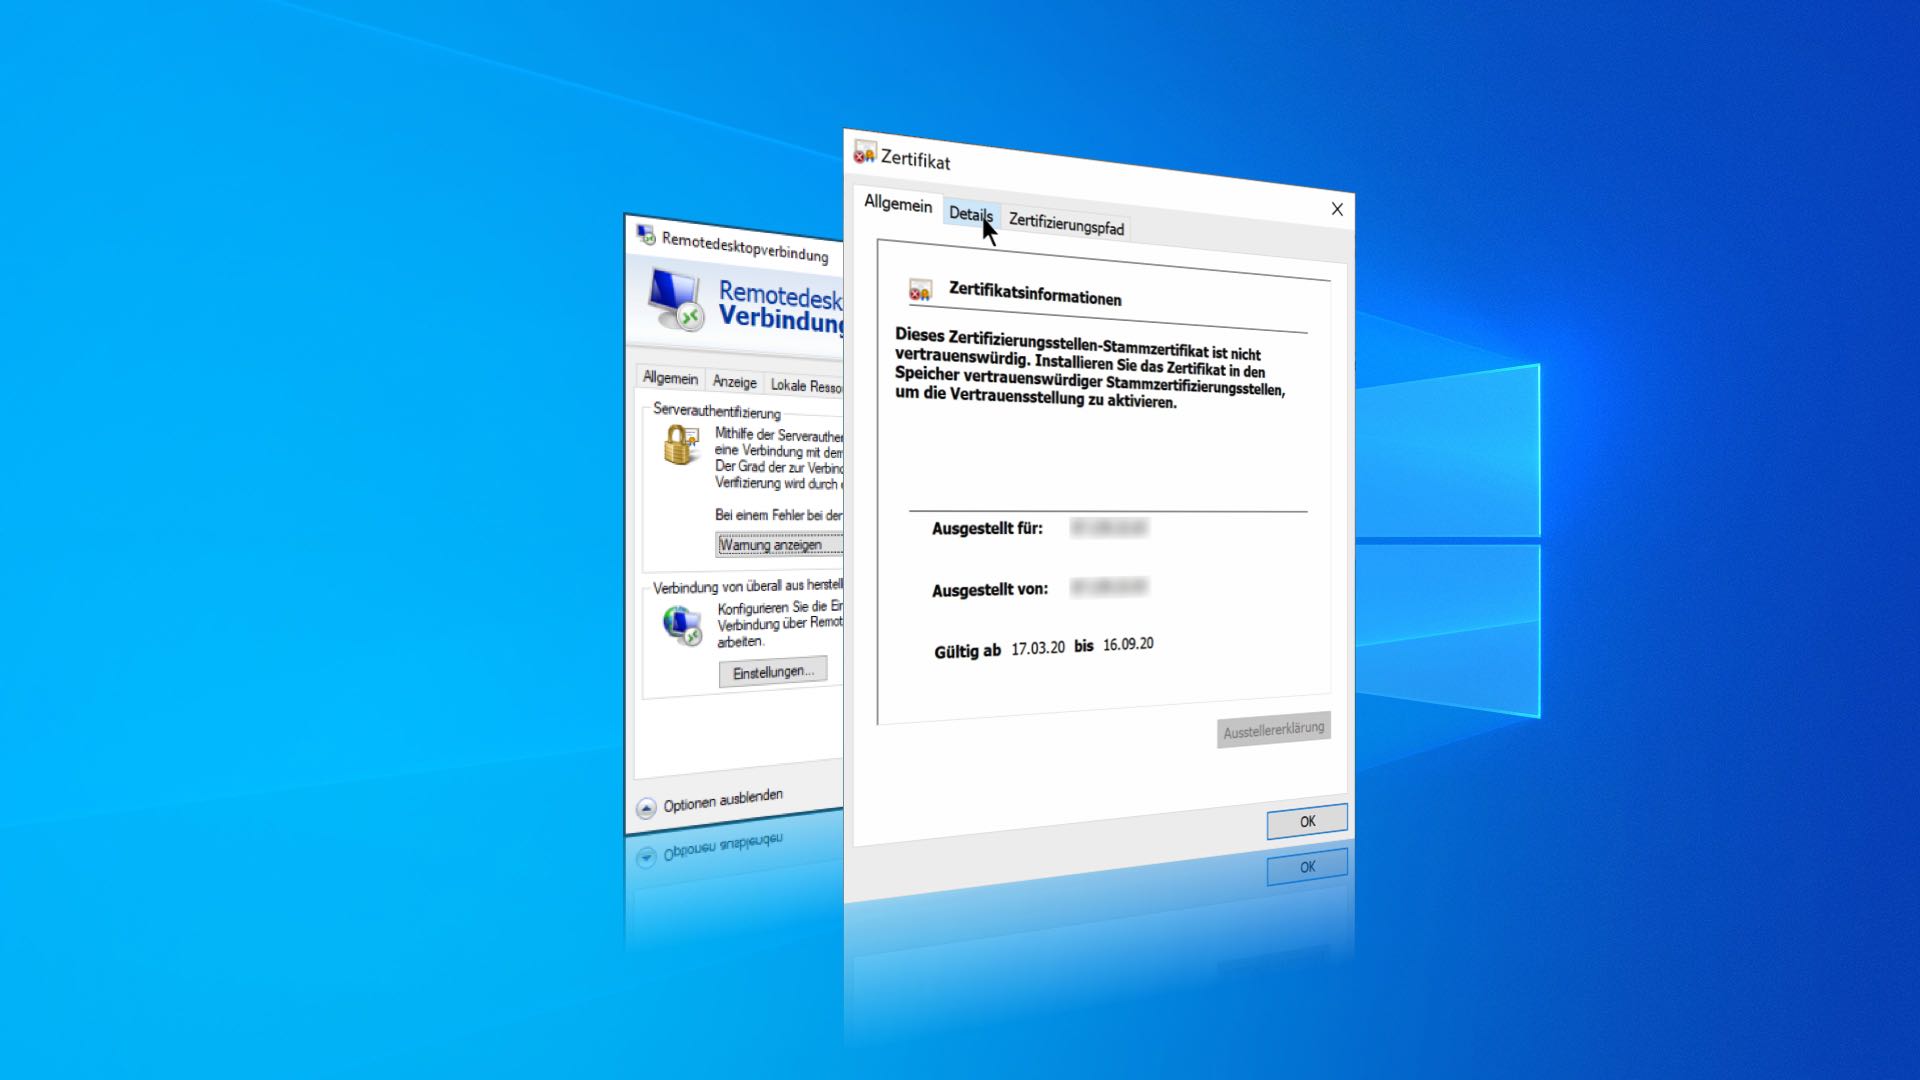This screenshot has width=1920, height=1080.
Task: Open the Details tab in Zertifikat dialog
Action: (971, 213)
